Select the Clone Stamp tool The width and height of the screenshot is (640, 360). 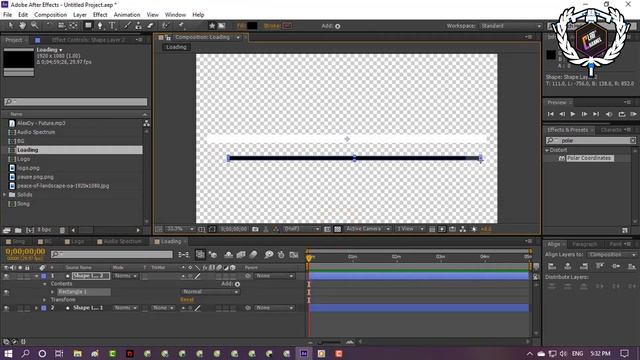[x=138, y=26]
